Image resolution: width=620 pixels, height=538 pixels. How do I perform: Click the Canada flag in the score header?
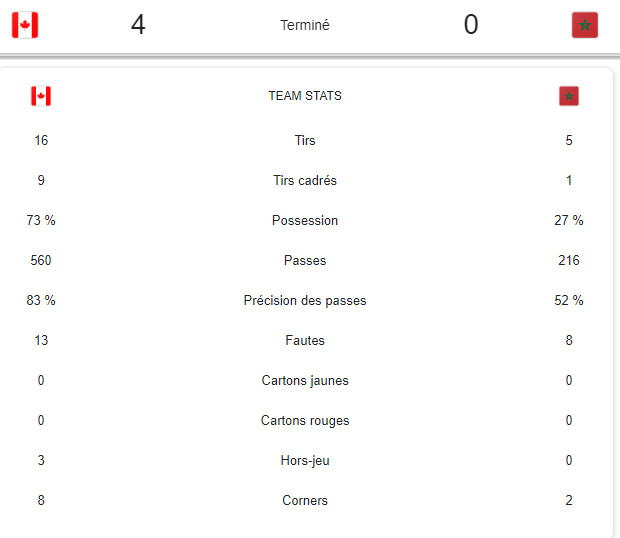[x=25, y=25]
